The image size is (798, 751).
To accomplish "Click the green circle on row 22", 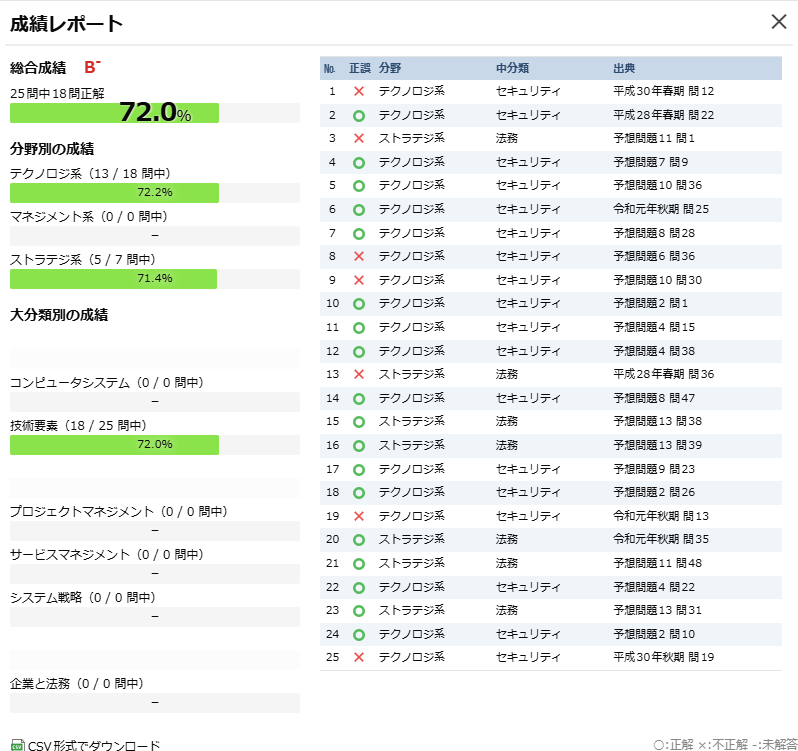I will coord(359,588).
